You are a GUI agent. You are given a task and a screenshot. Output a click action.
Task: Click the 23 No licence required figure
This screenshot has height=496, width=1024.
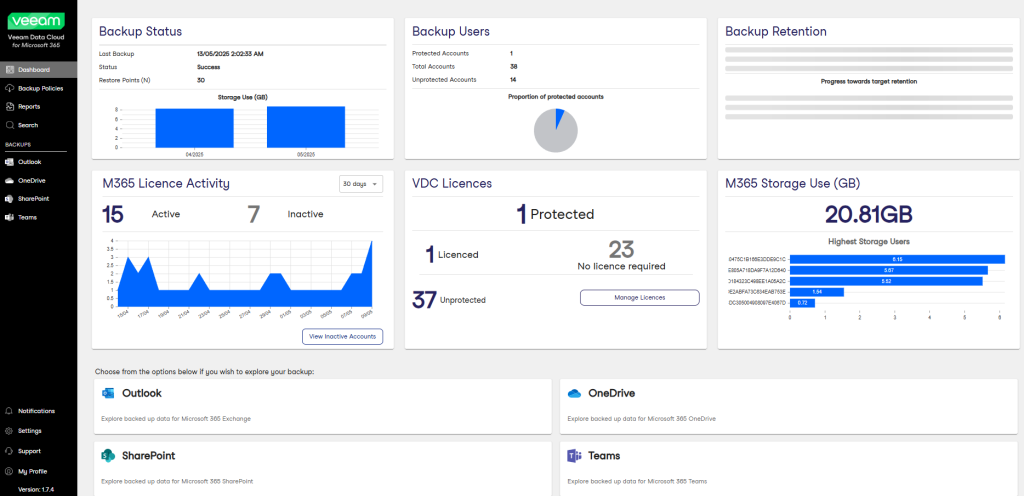(x=621, y=249)
